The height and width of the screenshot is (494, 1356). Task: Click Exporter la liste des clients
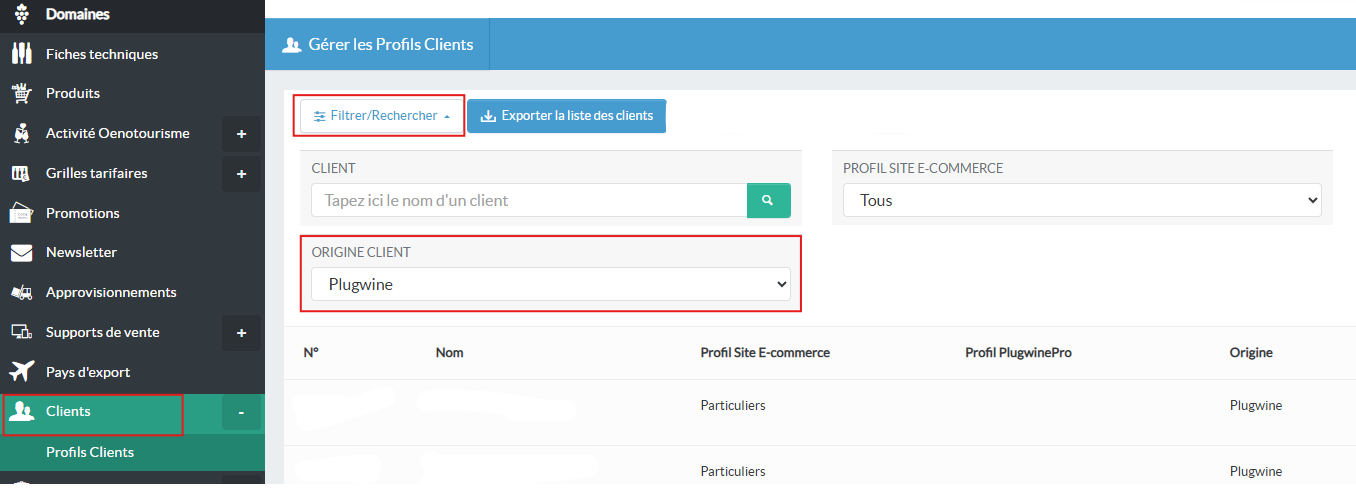click(x=566, y=116)
